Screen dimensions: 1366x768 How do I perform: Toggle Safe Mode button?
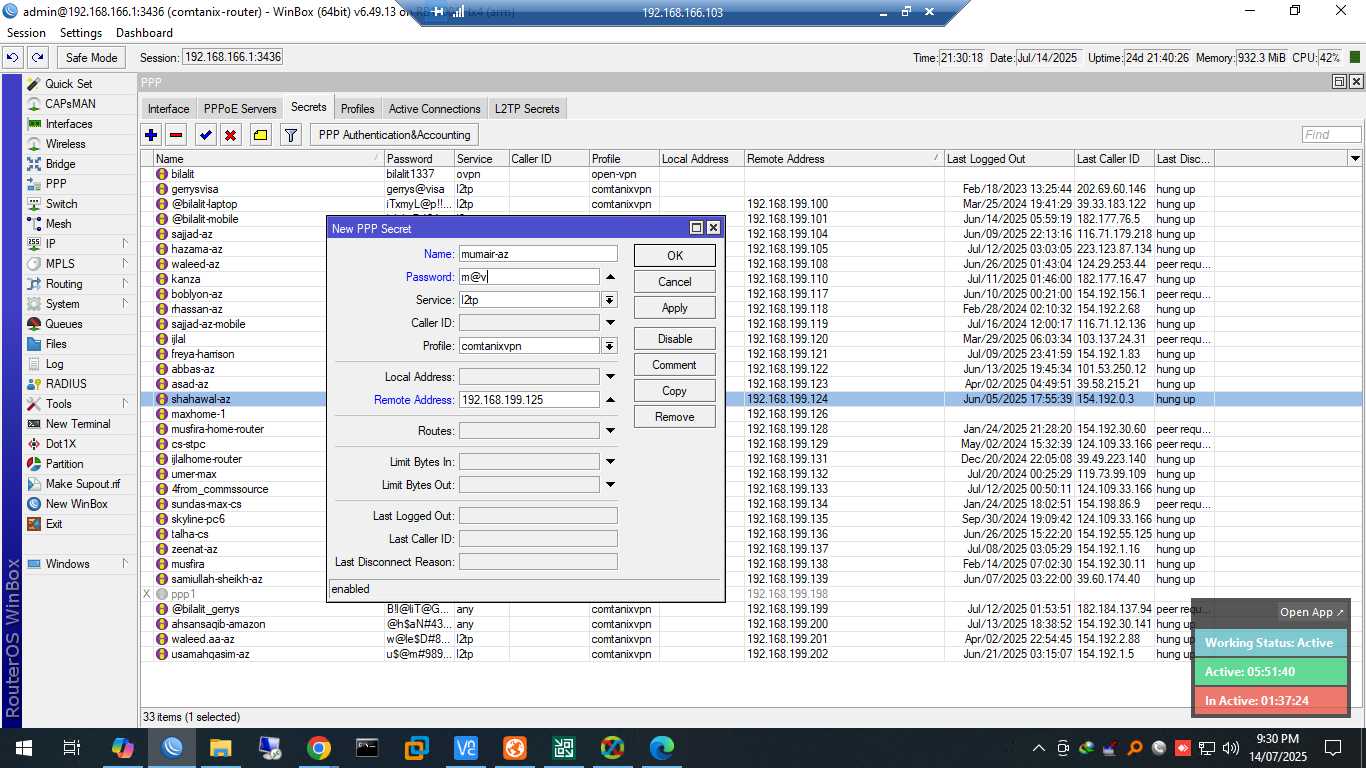91,58
